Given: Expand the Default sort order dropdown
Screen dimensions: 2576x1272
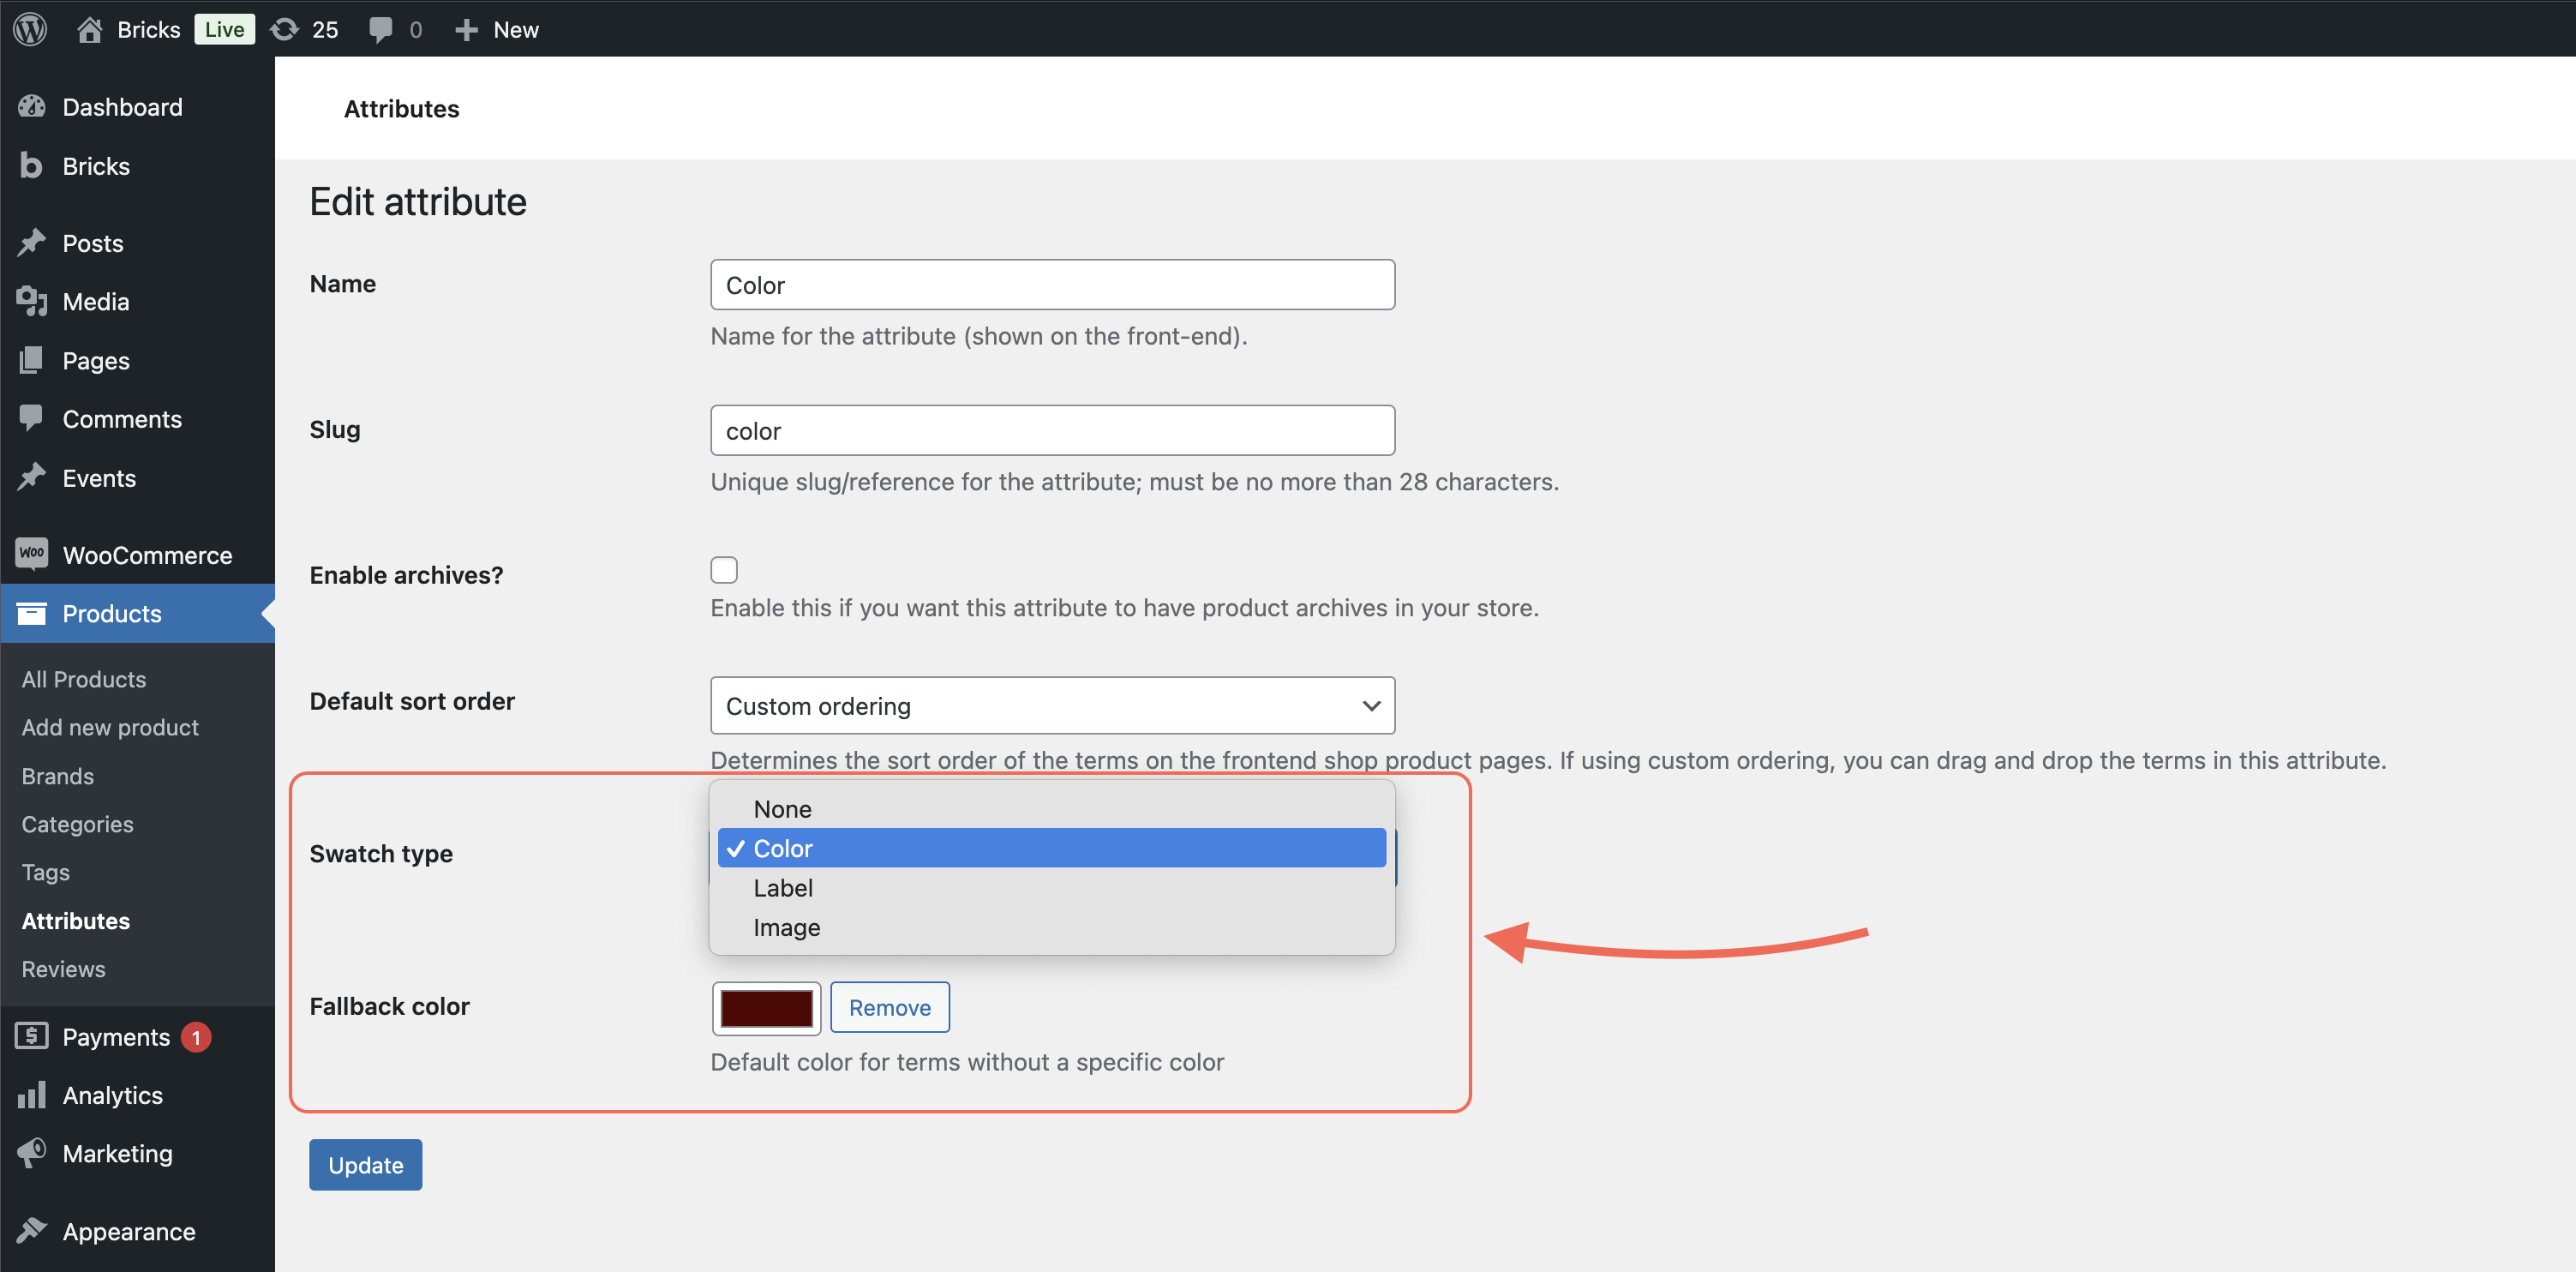Looking at the screenshot, I should coord(1052,706).
